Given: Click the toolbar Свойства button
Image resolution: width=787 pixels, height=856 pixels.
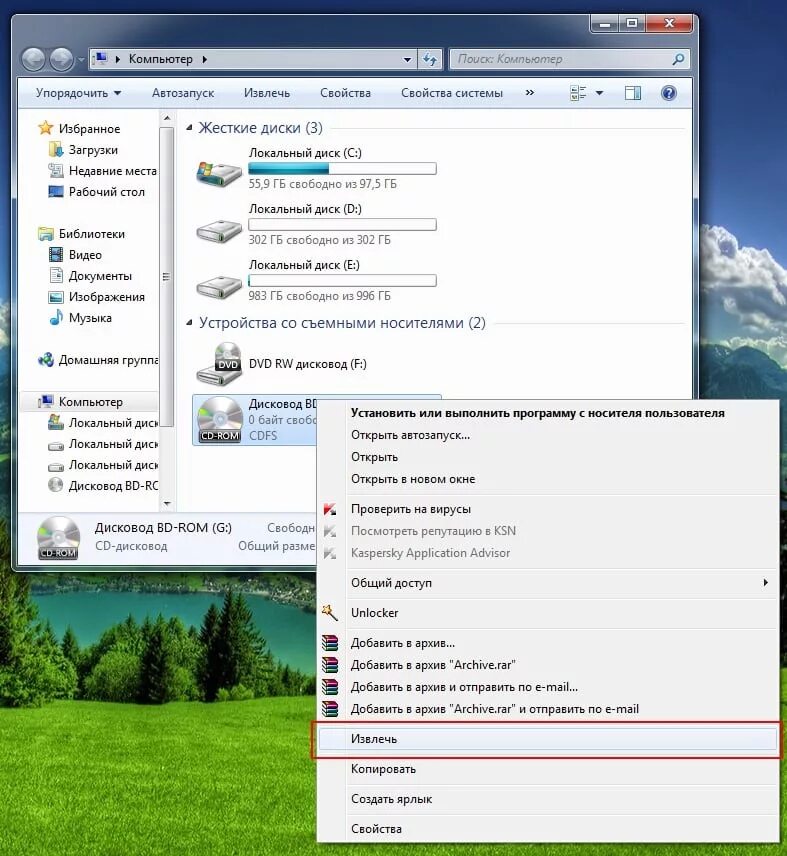Looking at the screenshot, I should click(x=345, y=93).
